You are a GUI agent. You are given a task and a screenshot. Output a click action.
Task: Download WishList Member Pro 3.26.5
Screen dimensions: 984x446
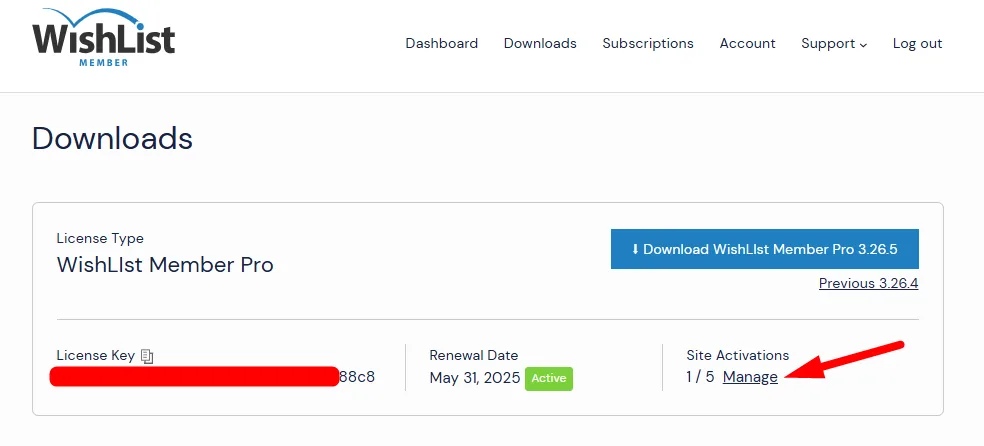tap(764, 249)
